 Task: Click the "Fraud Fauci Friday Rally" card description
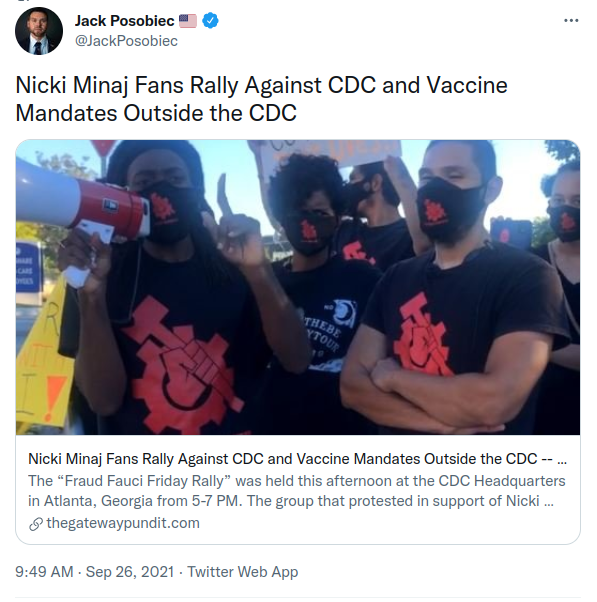[x=296, y=491]
